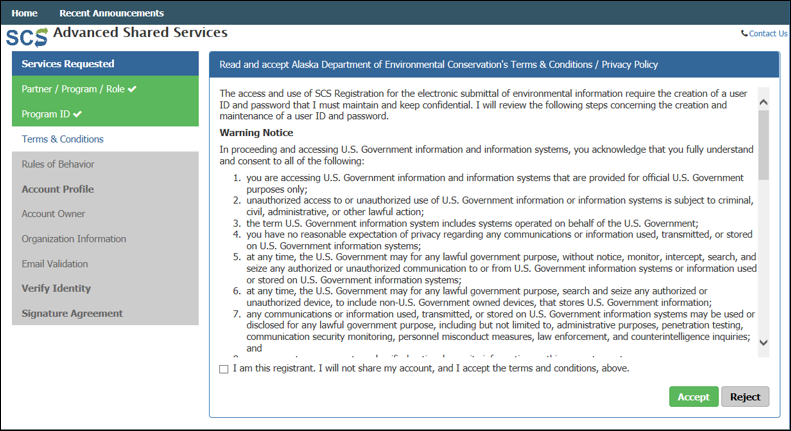Select the Account Profile section

(58, 189)
